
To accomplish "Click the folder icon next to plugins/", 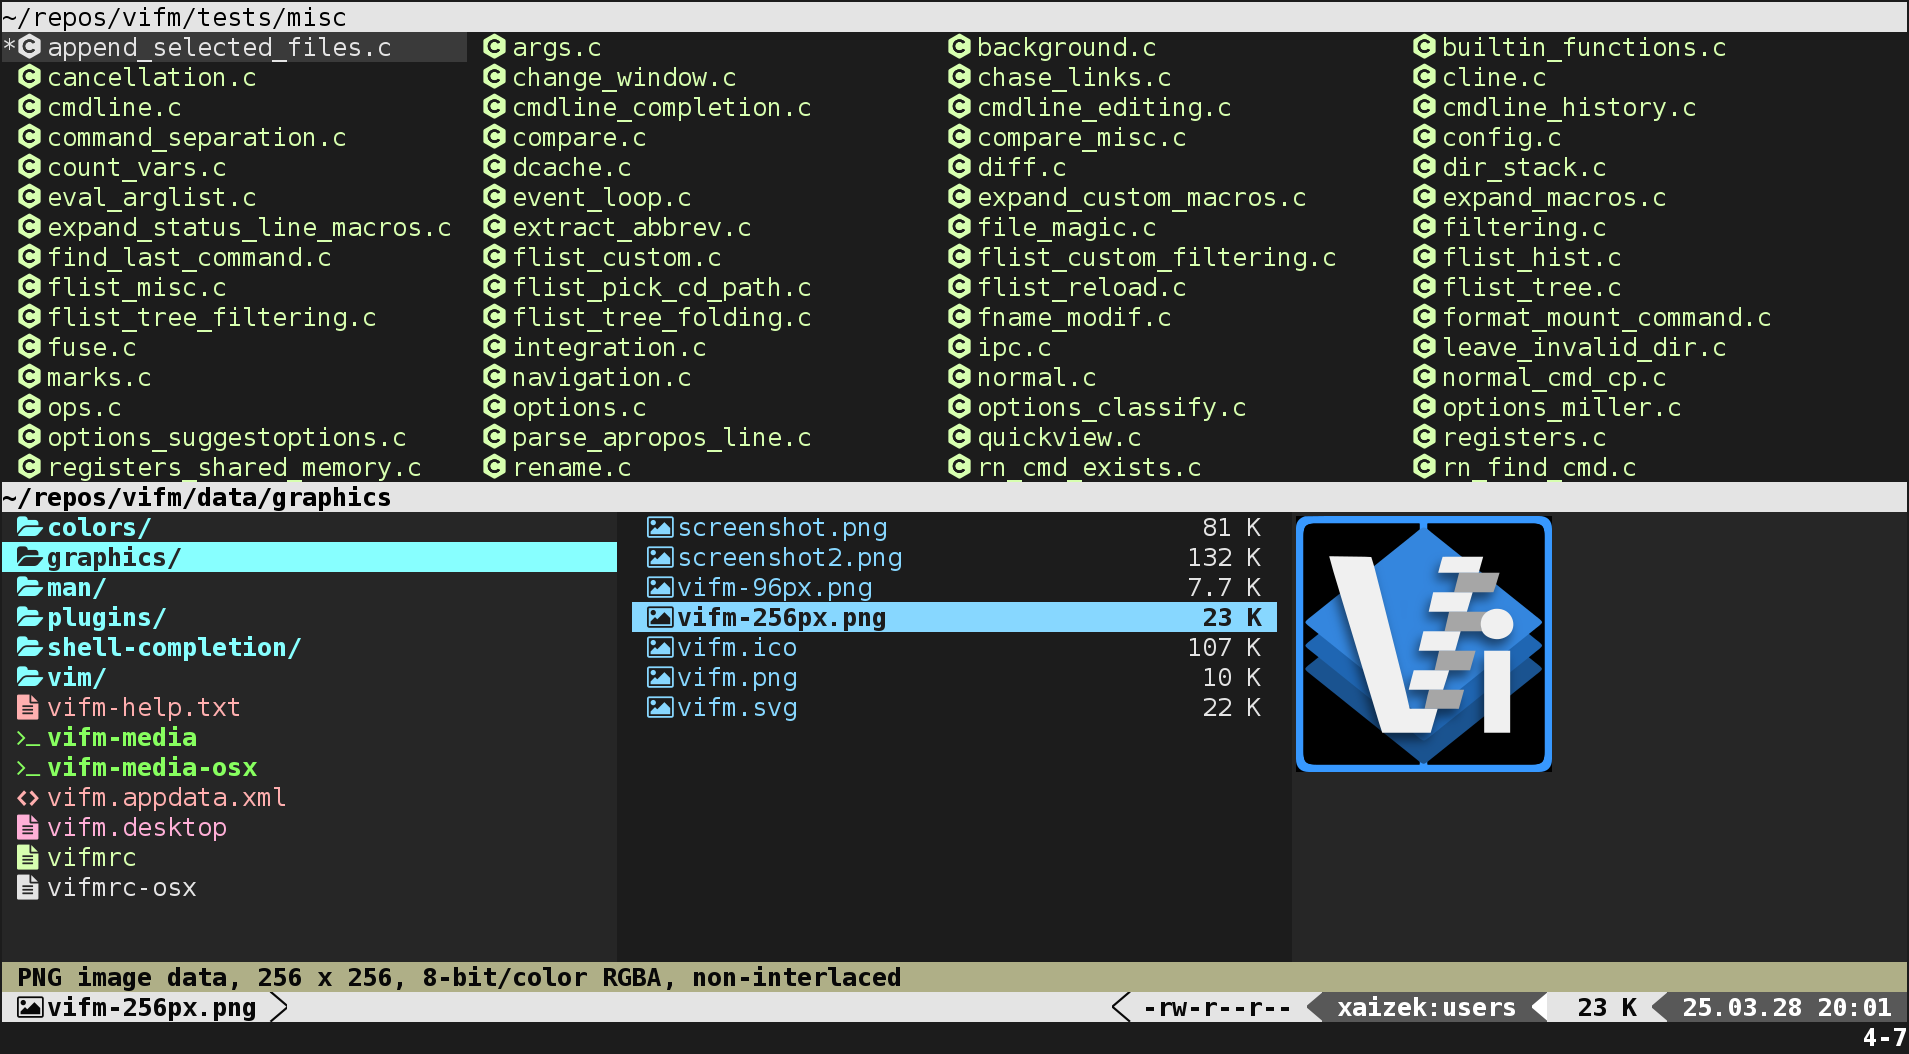I will pos(30,617).
